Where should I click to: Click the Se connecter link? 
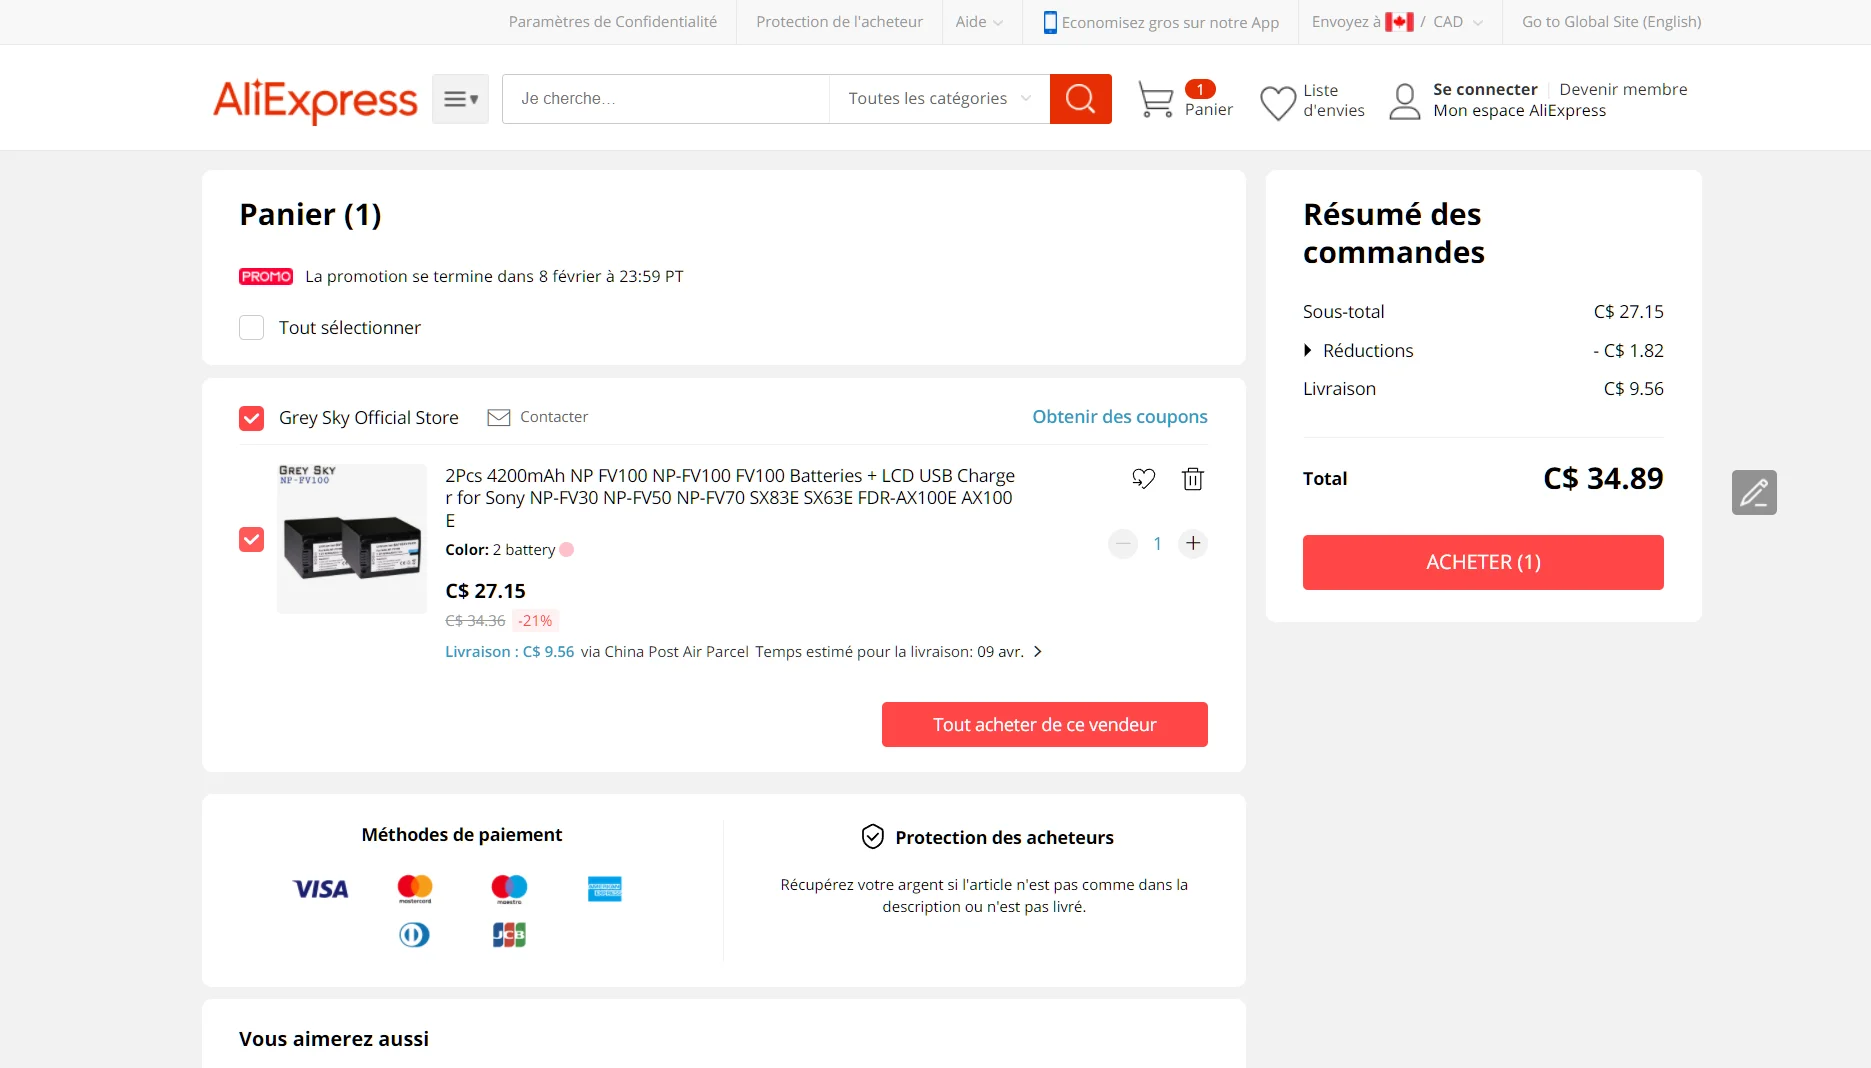[1485, 89]
